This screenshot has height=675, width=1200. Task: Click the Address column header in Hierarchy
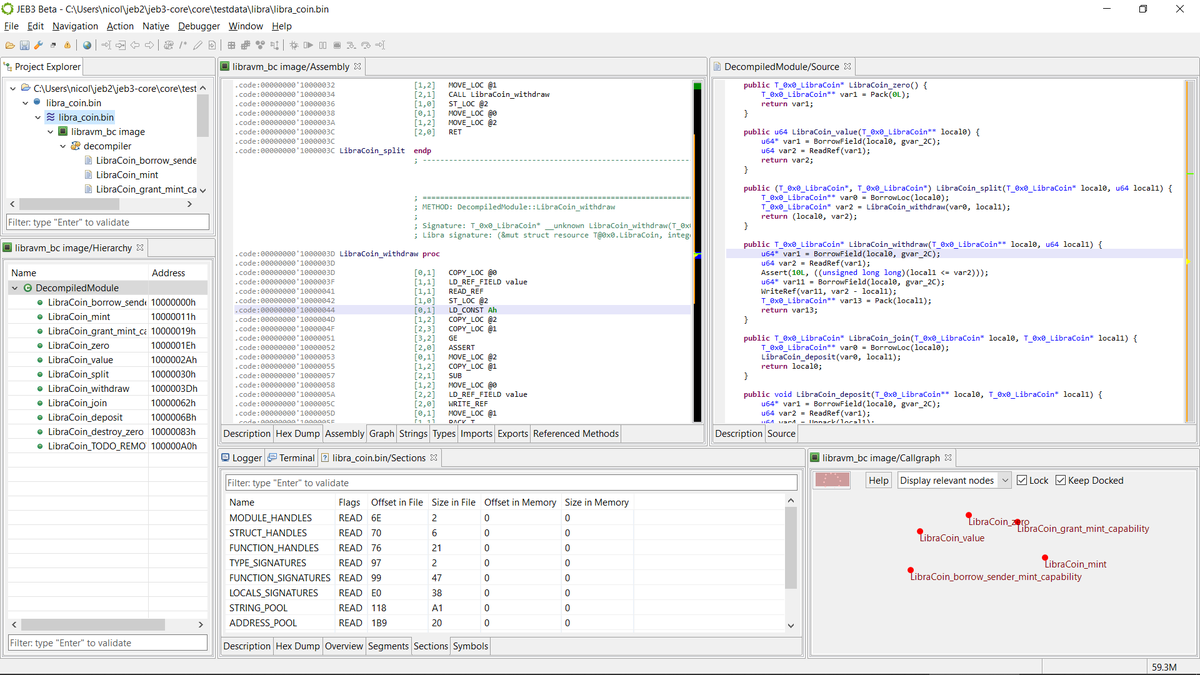[178, 273]
